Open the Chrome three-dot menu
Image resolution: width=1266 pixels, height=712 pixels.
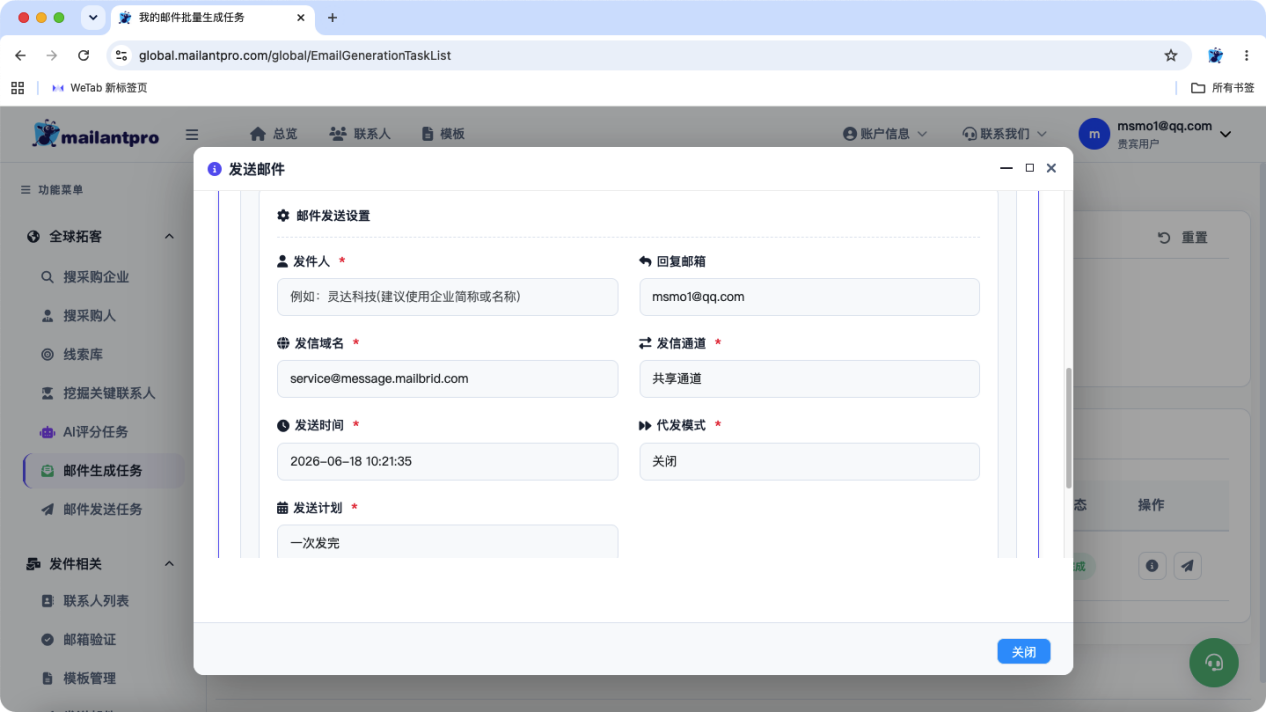pyautogui.click(x=1247, y=56)
